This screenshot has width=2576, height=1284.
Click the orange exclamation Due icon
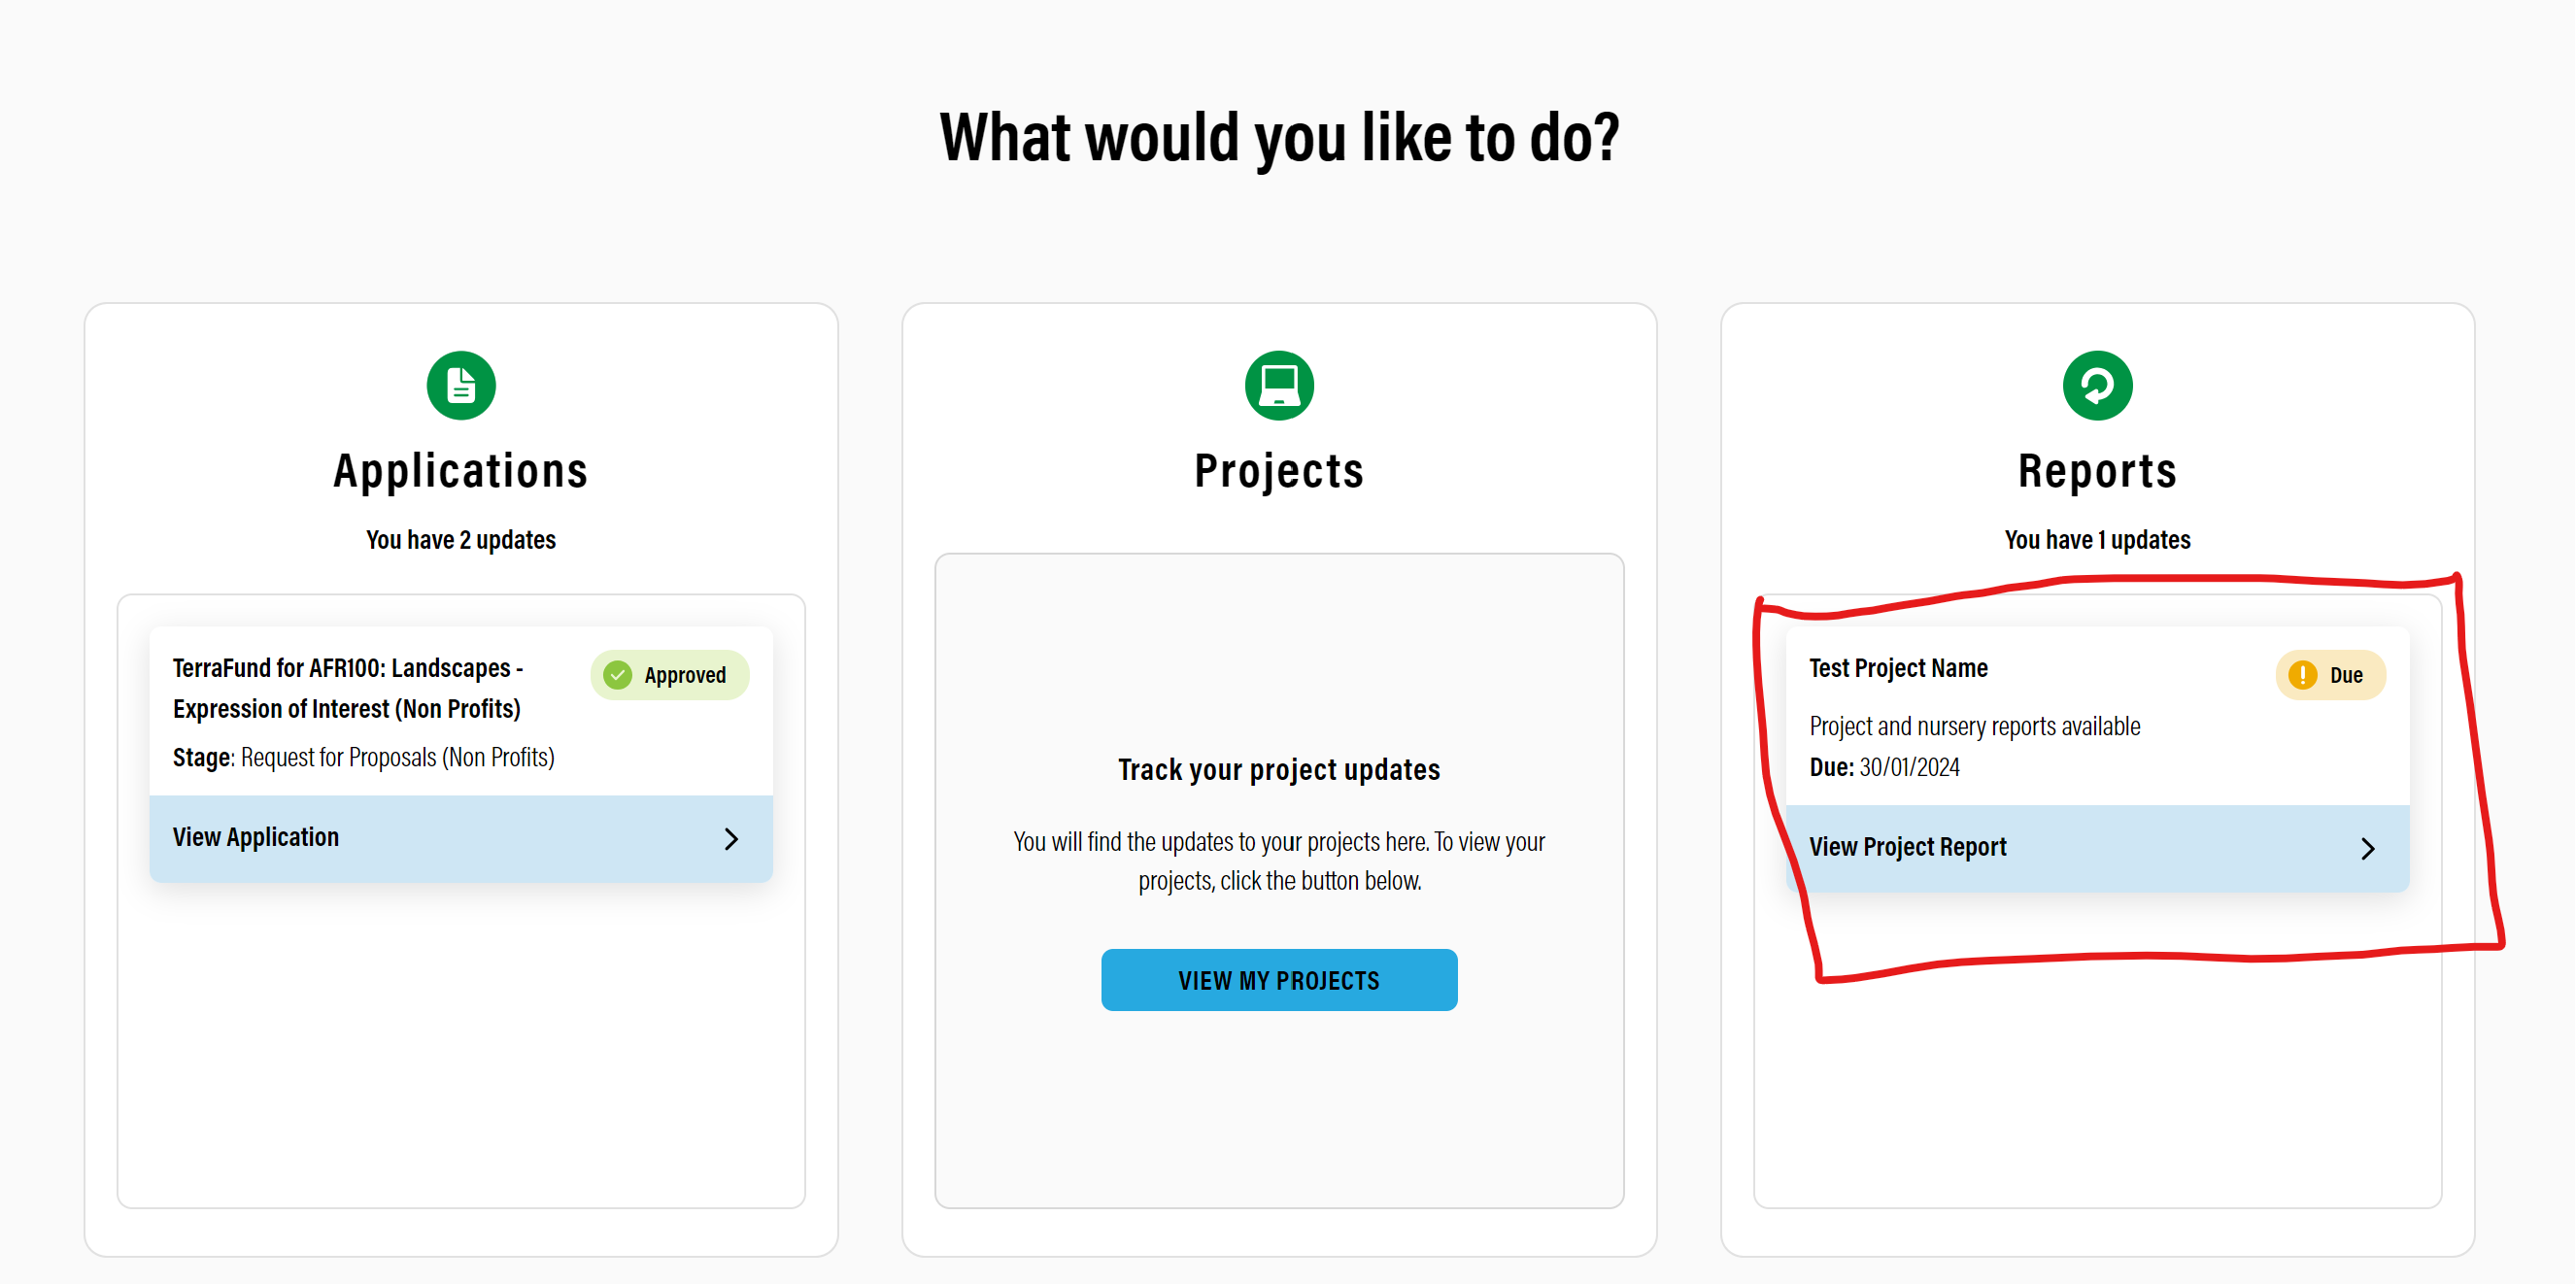pyautogui.click(x=2303, y=675)
